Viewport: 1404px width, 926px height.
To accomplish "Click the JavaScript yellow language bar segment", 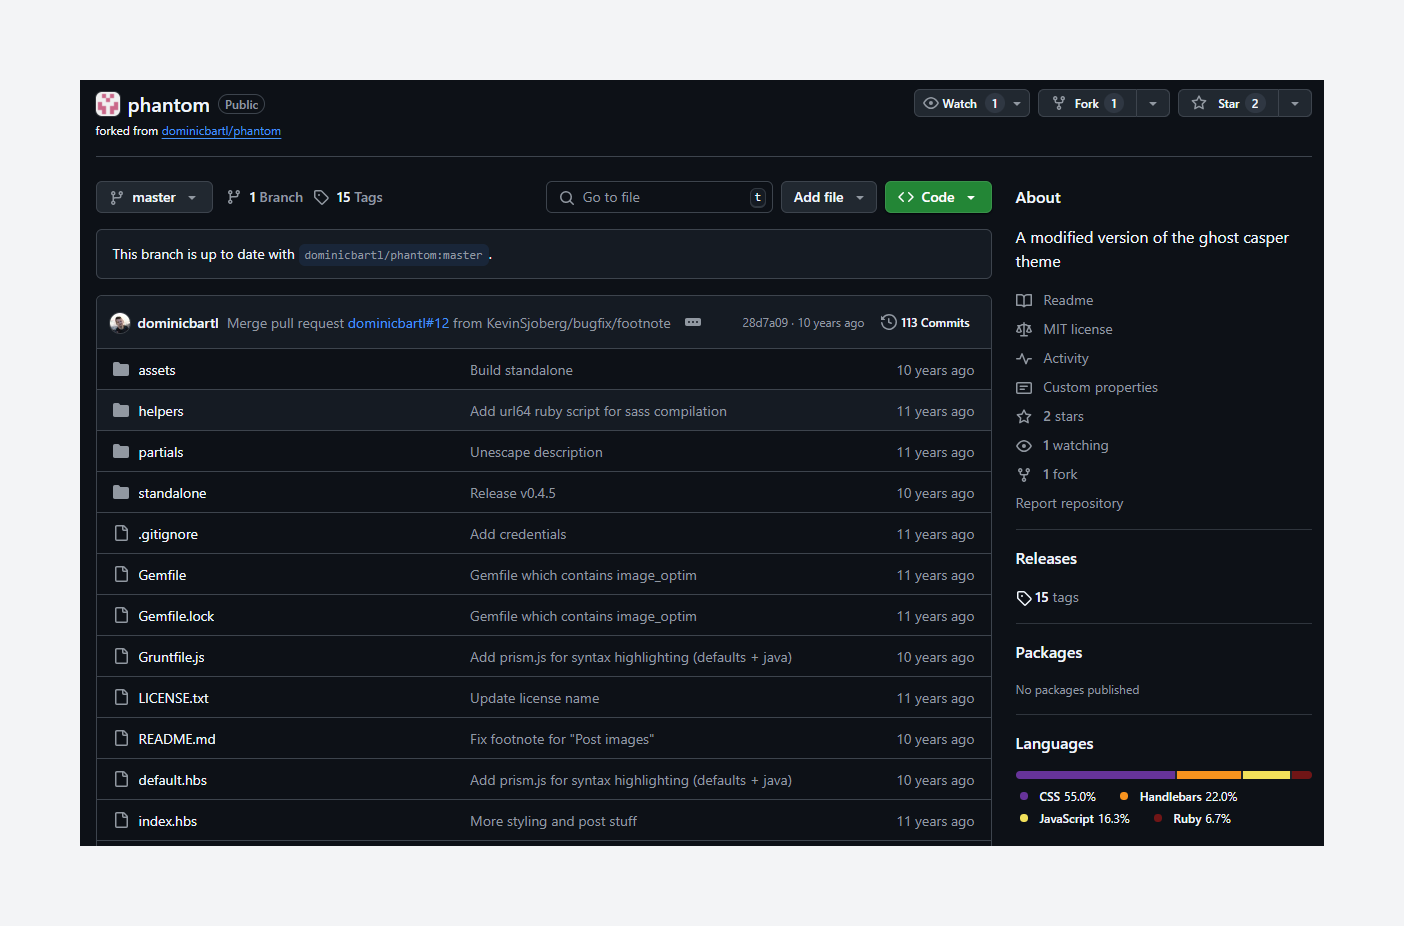I will point(1266,775).
